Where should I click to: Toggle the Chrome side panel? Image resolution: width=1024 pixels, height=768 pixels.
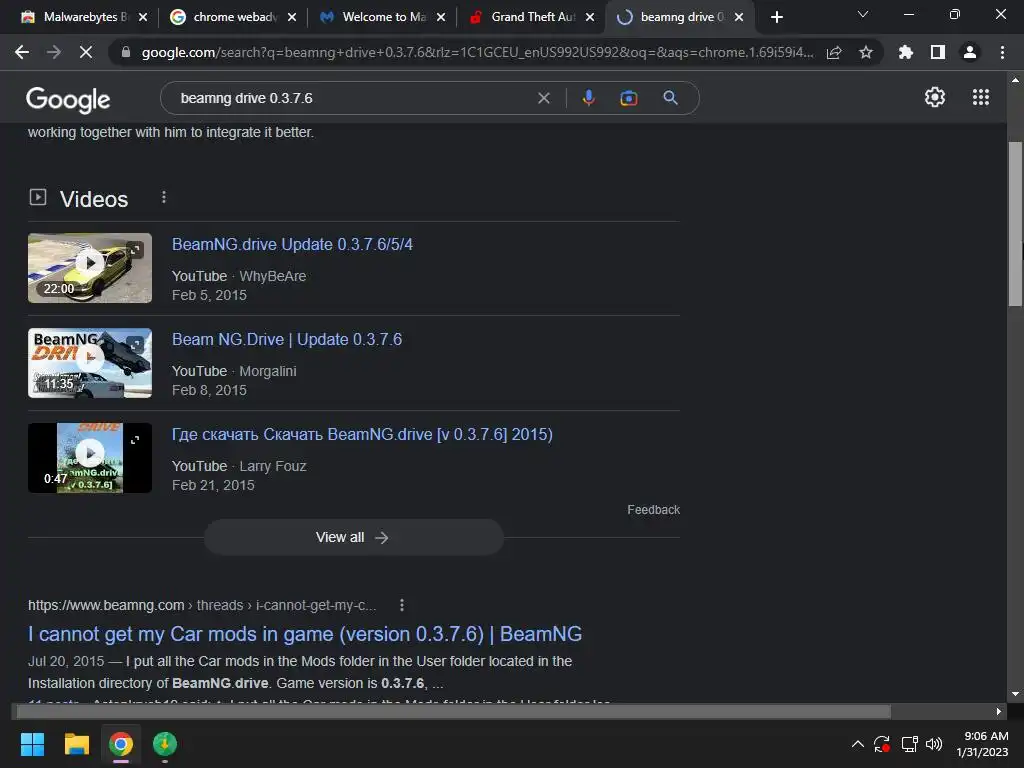coord(938,52)
